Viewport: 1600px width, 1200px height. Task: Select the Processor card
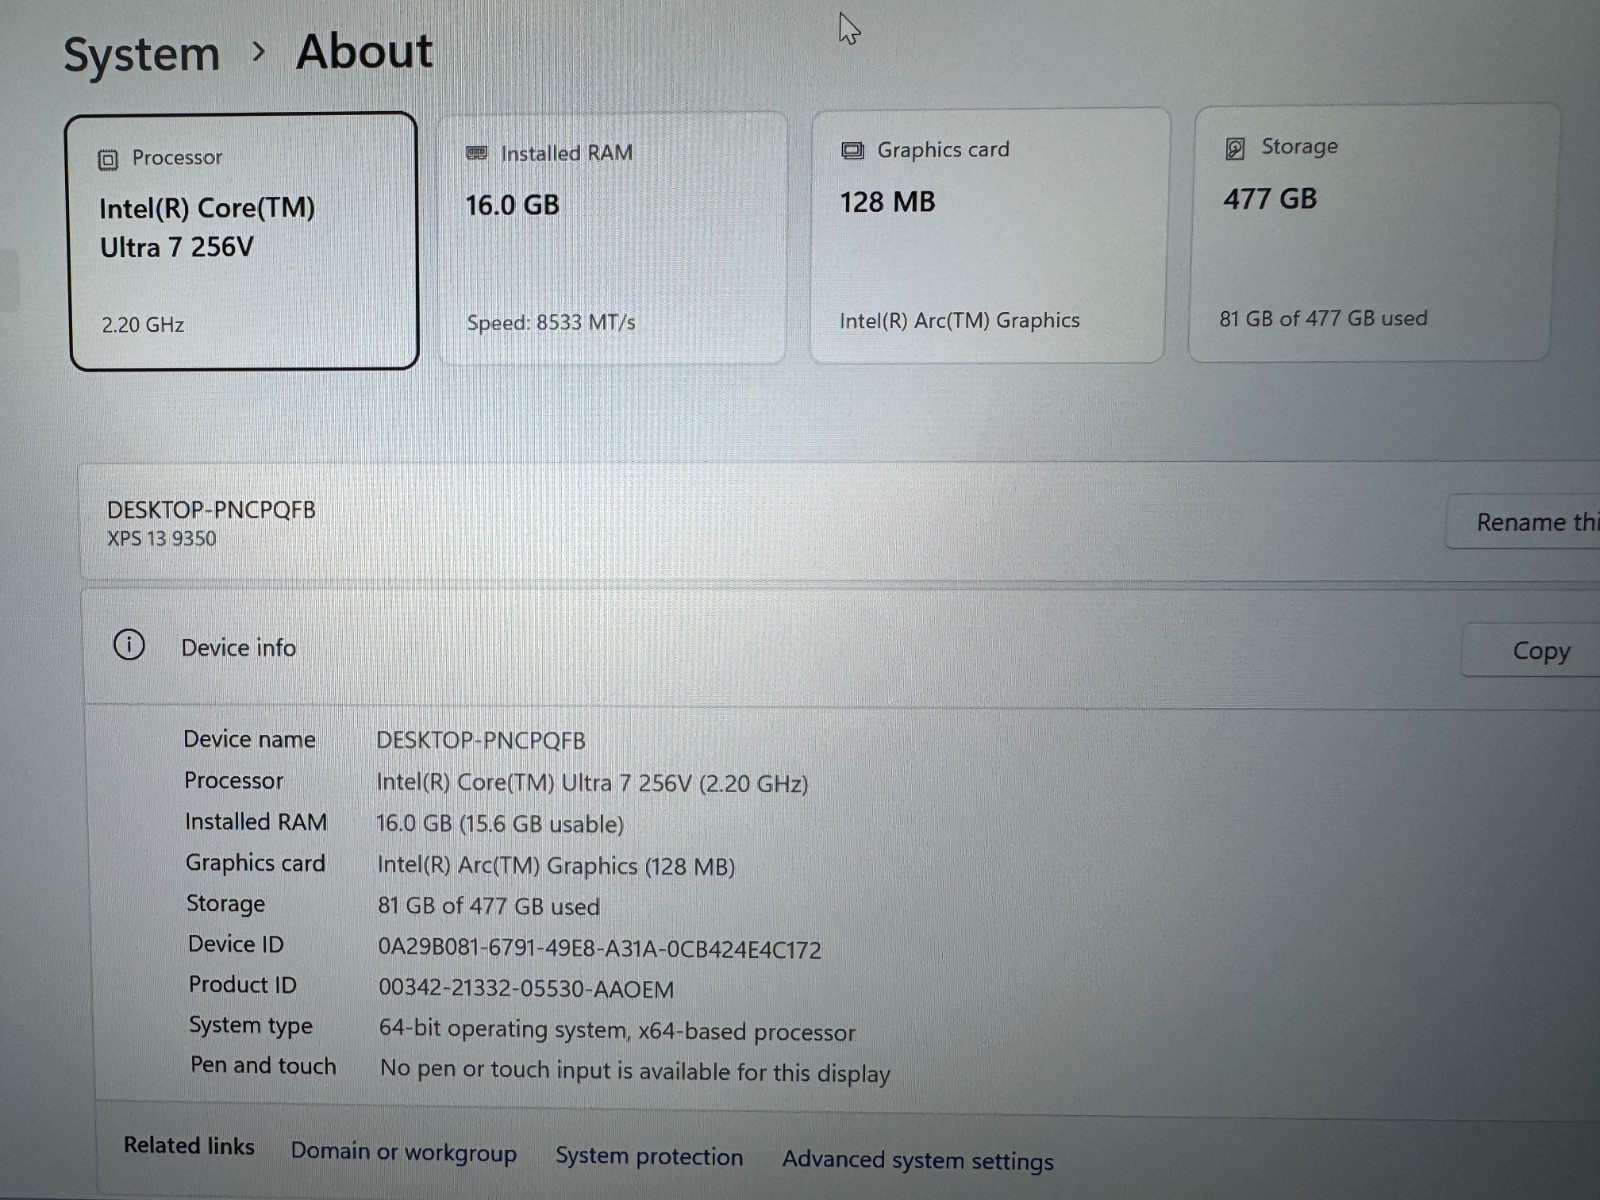coord(243,241)
